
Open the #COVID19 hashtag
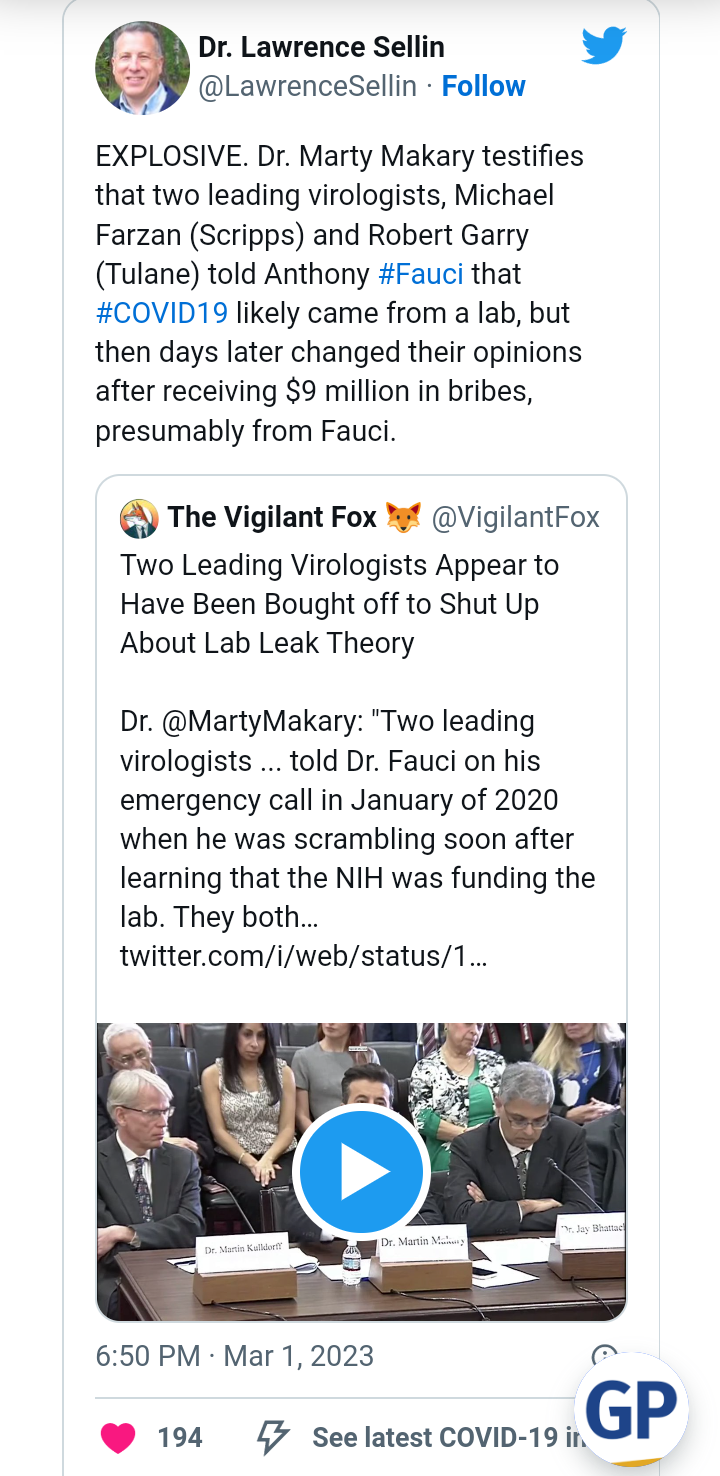162,313
